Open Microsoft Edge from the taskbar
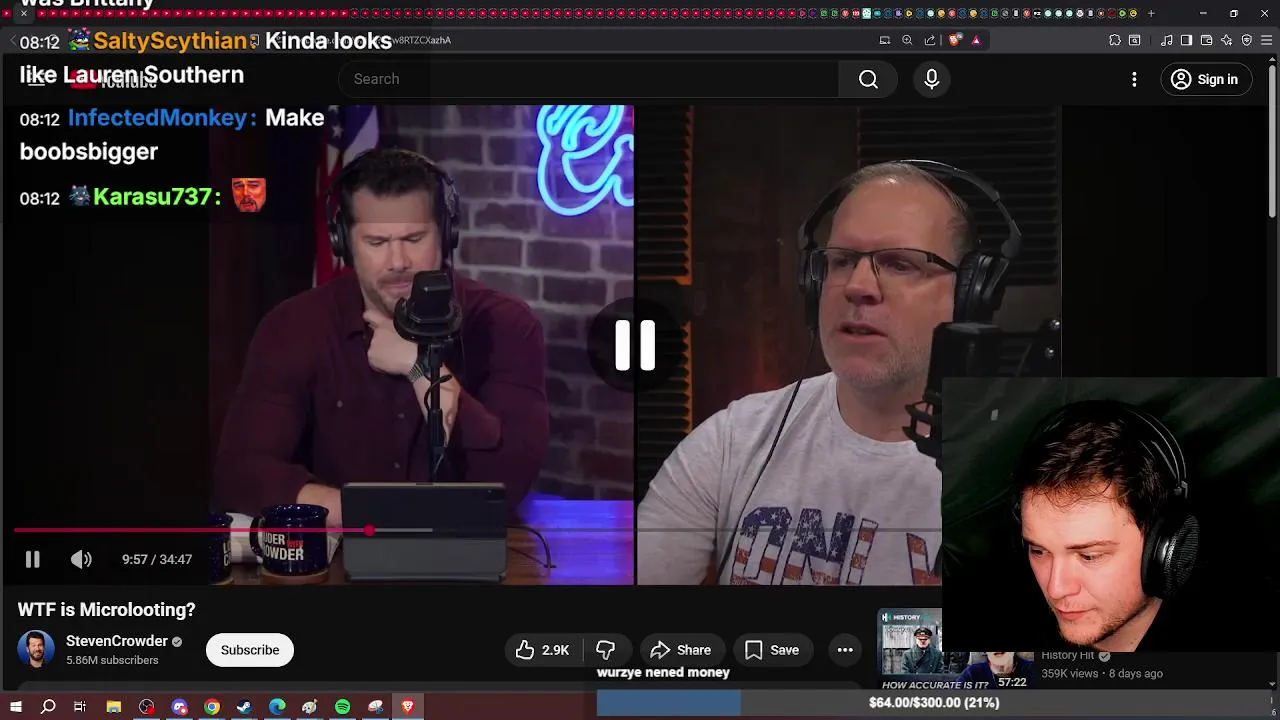The width and height of the screenshot is (1280, 720). [x=277, y=707]
